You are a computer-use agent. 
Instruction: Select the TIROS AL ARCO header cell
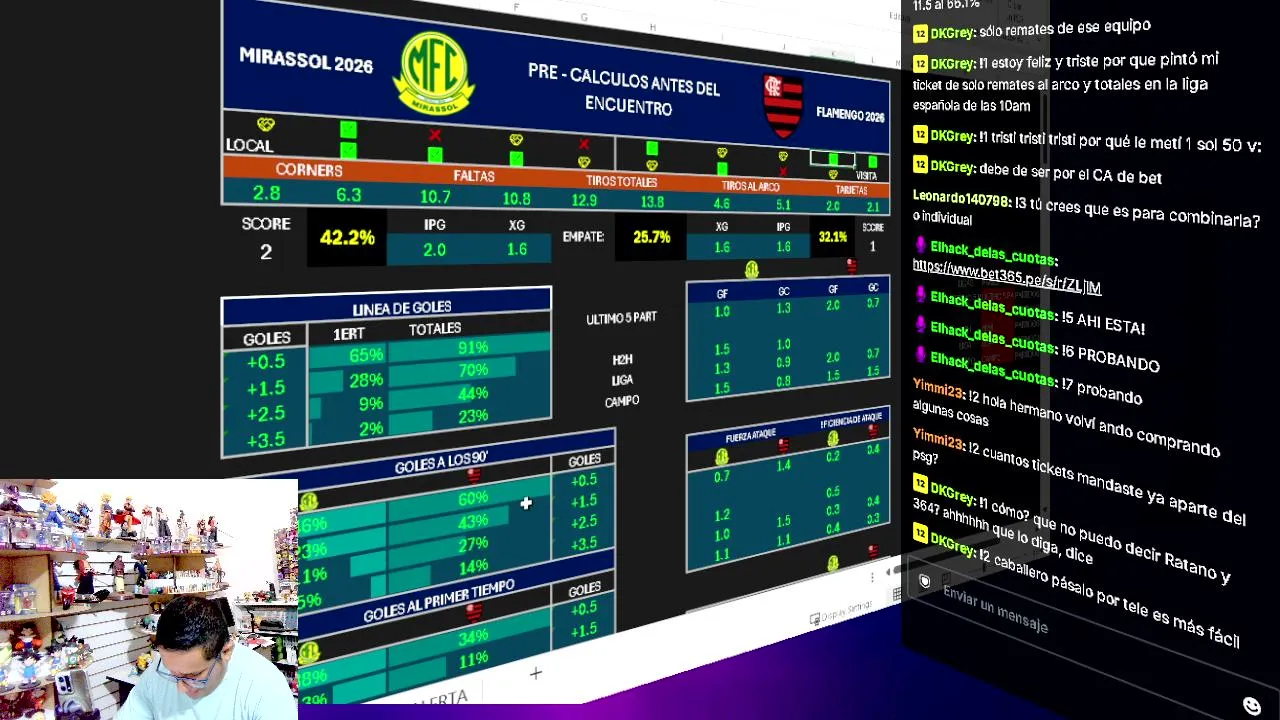click(x=750, y=186)
